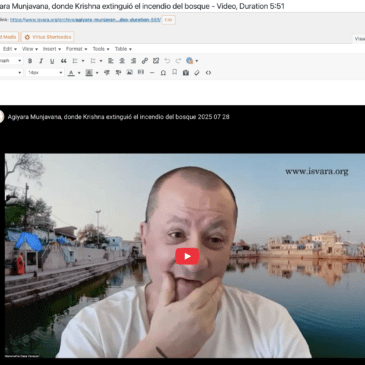
Task: Open the View menu
Action: [30, 49]
